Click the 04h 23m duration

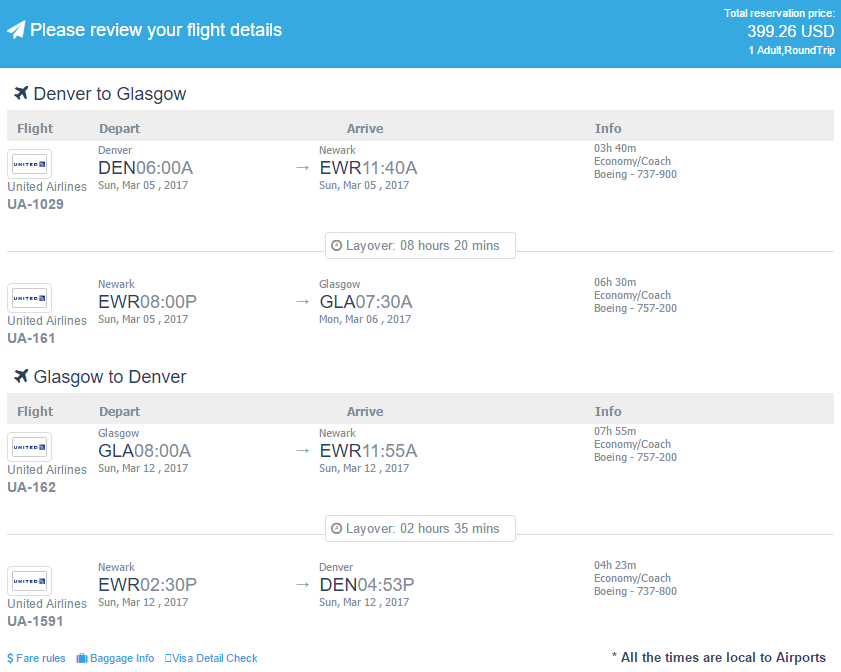[615, 565]
